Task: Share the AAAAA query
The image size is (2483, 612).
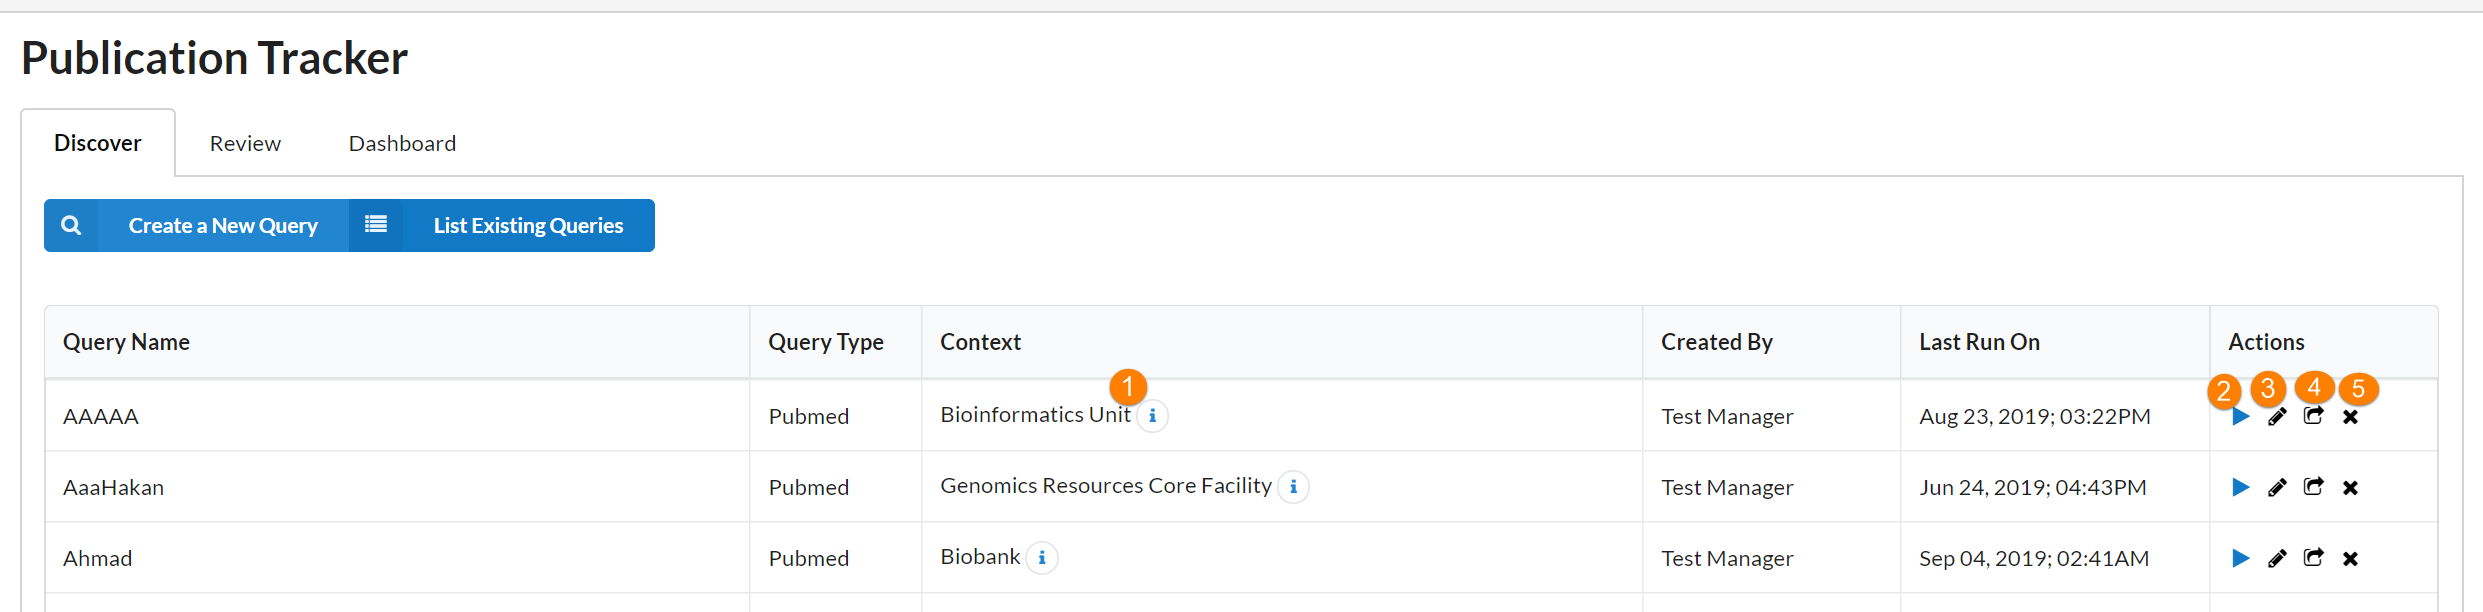Action: tap(2313, 416)
